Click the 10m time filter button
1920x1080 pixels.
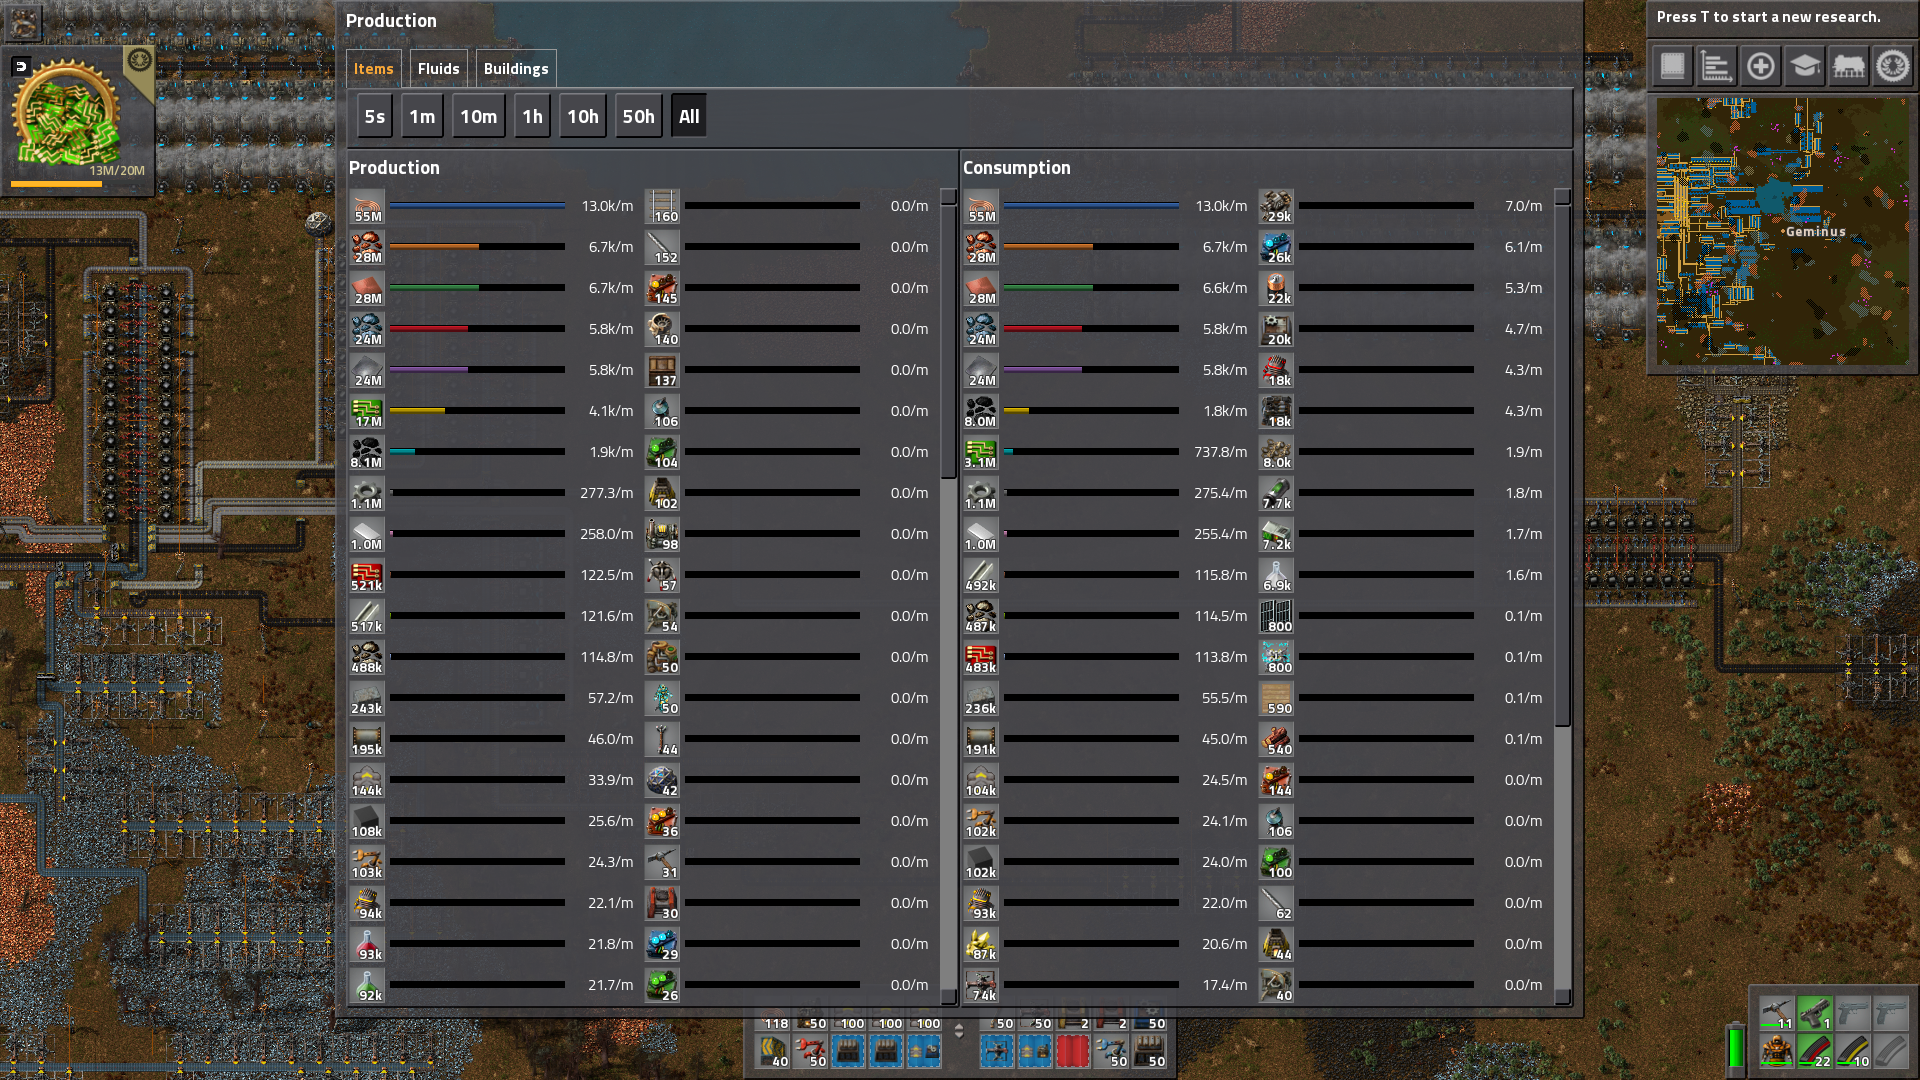tap(477, 116)
